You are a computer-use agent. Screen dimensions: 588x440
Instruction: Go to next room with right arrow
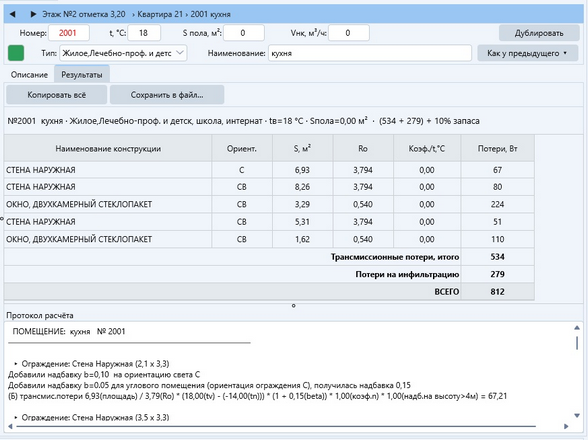pyautogui.click(x=33, y=14)
